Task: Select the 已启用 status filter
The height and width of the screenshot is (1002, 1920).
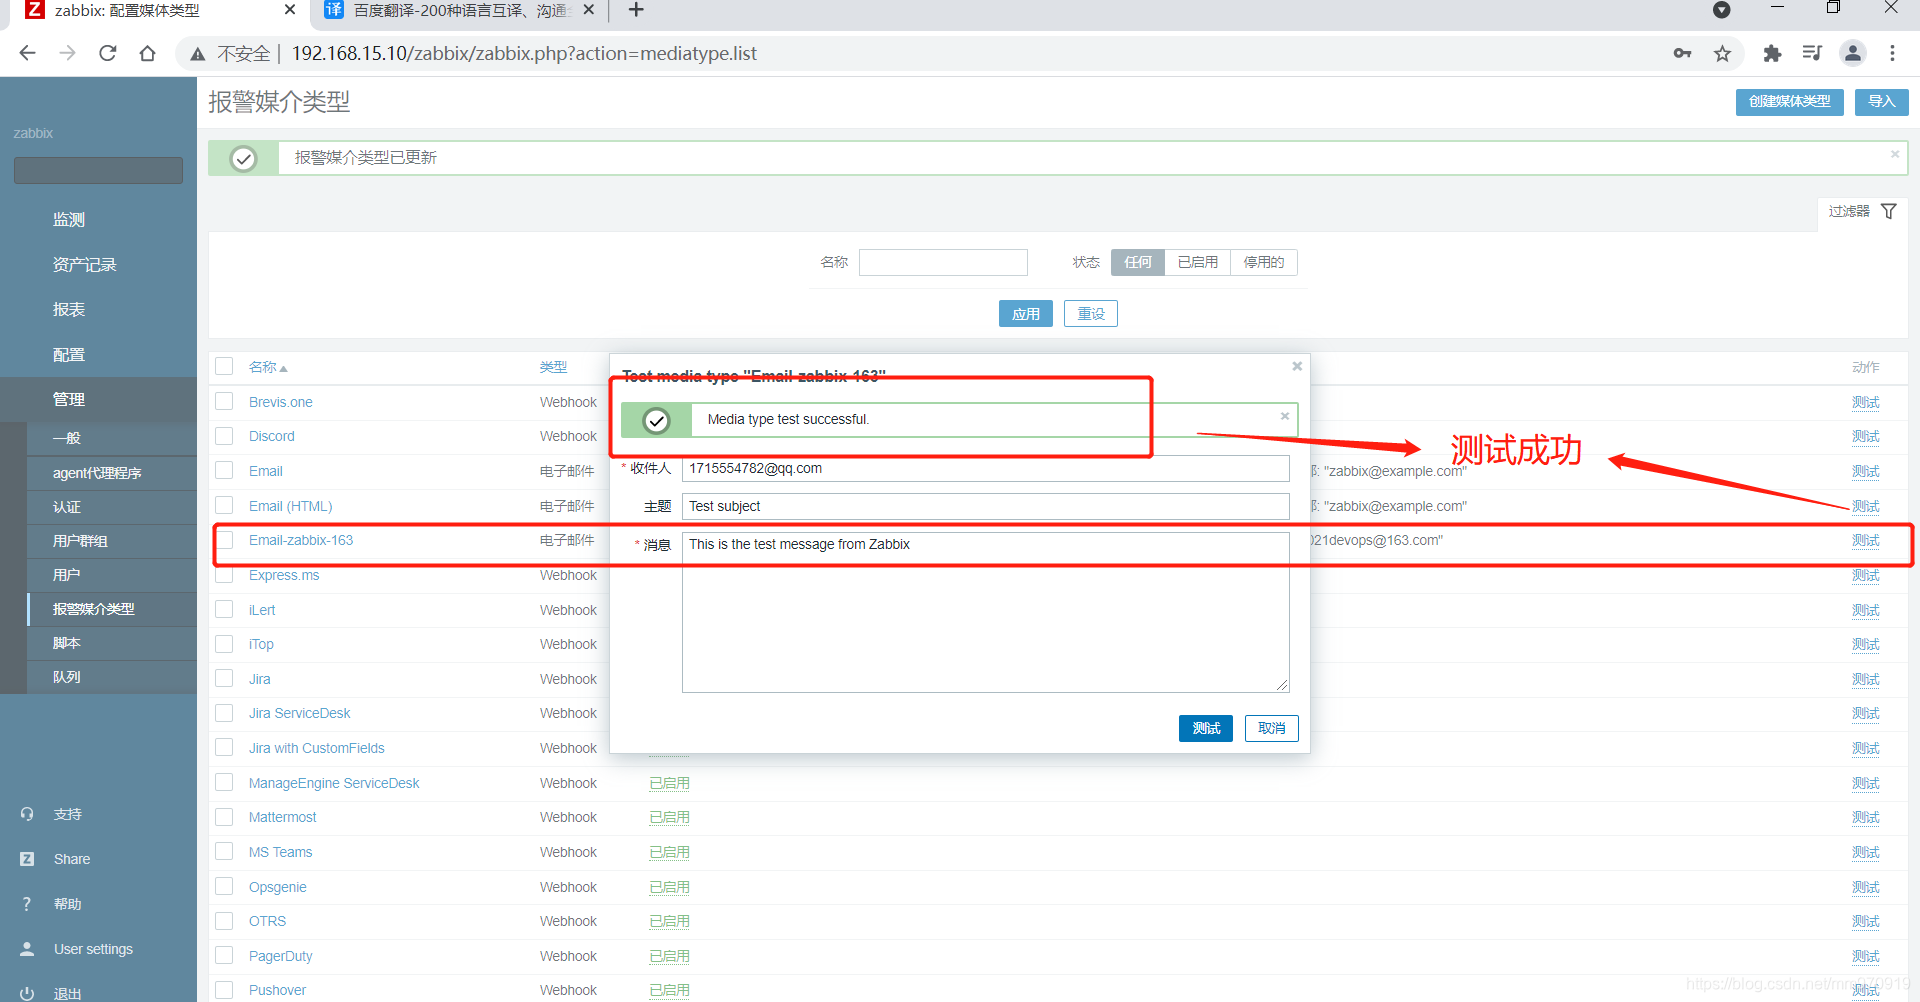Action: 1197,262
